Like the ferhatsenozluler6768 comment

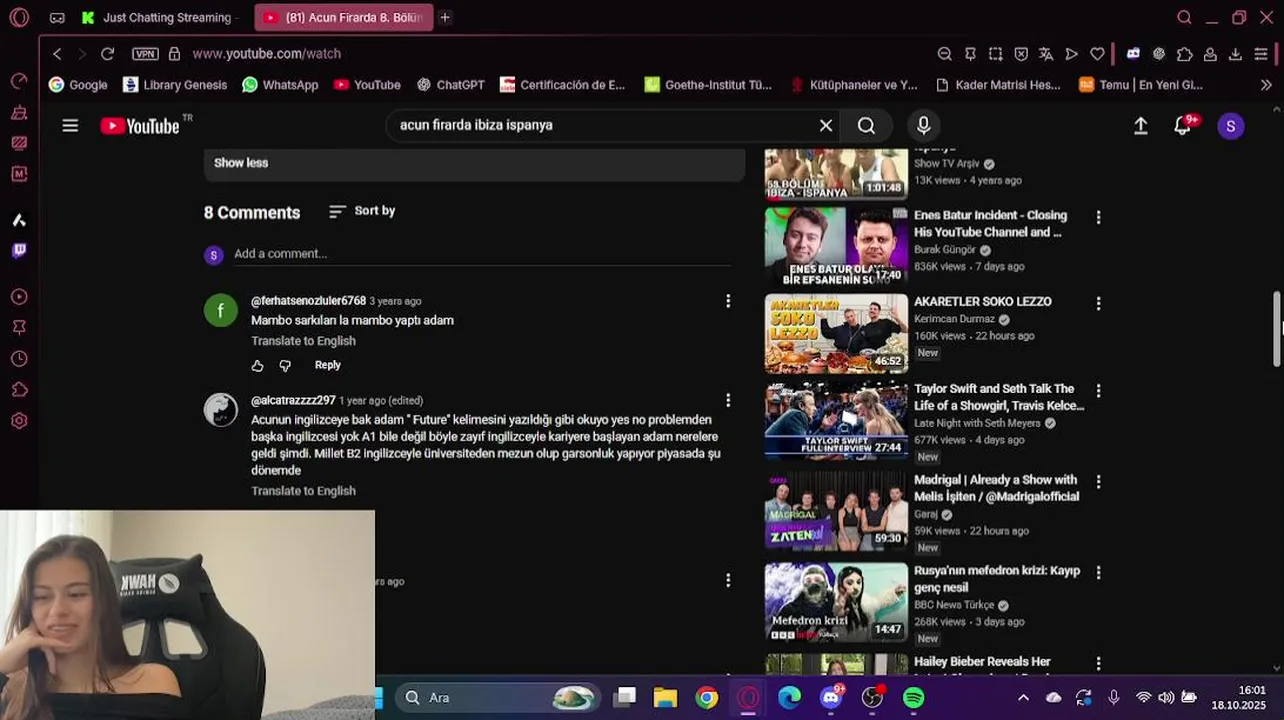(x=257, y=366)
